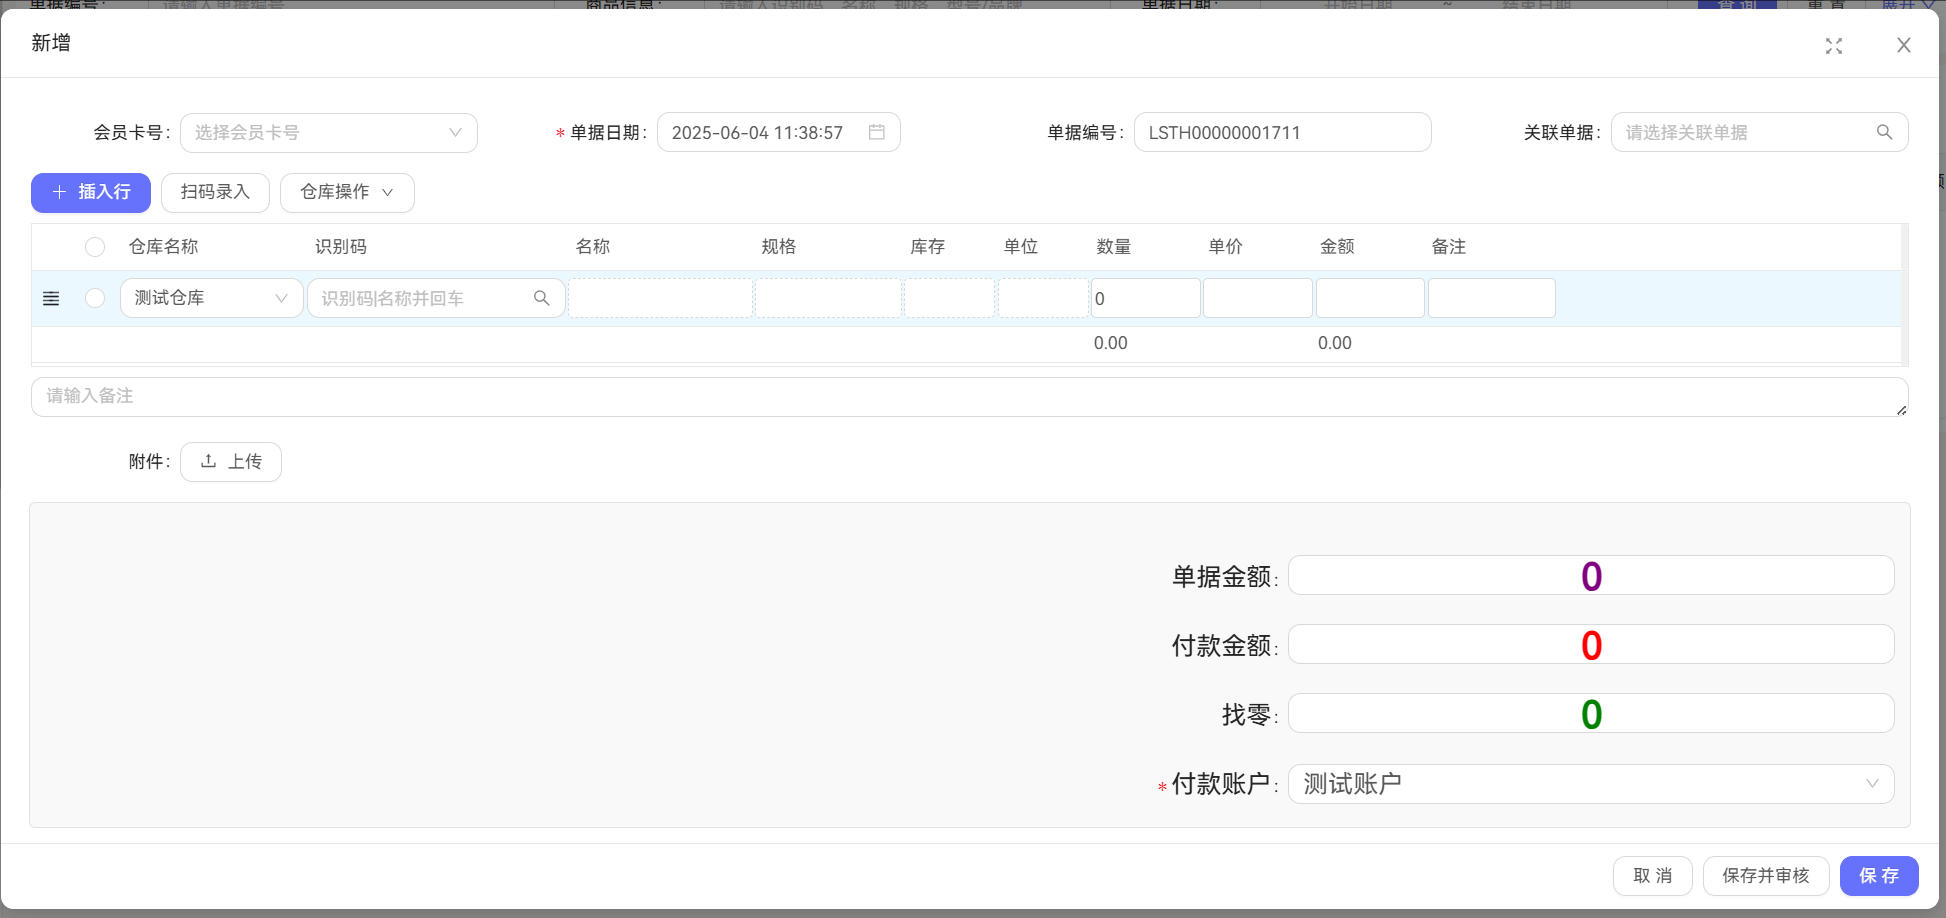Click the search icon in the 识别码 cell
Image resolution: width=1946 pixels, height=918 pixels.
point(541,297)
